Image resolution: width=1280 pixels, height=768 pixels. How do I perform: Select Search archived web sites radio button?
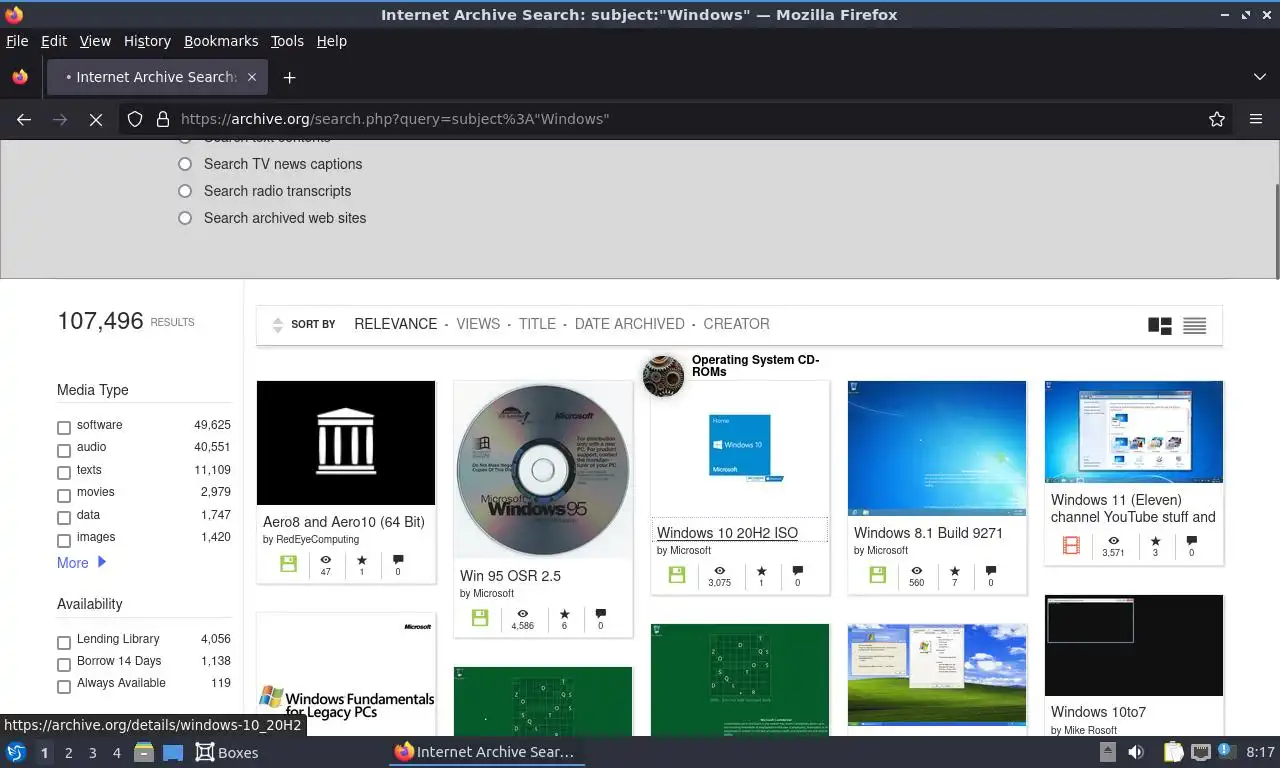pos(185,218)
